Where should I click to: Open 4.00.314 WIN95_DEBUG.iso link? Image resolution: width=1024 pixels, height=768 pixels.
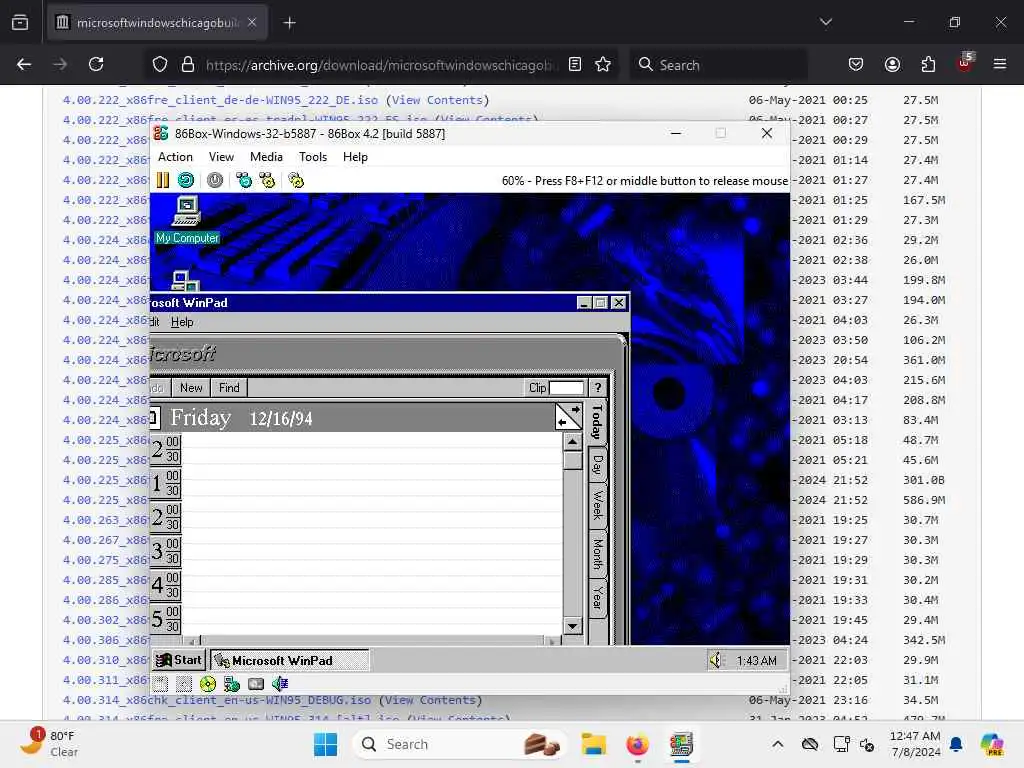click(x=217, y=700)
